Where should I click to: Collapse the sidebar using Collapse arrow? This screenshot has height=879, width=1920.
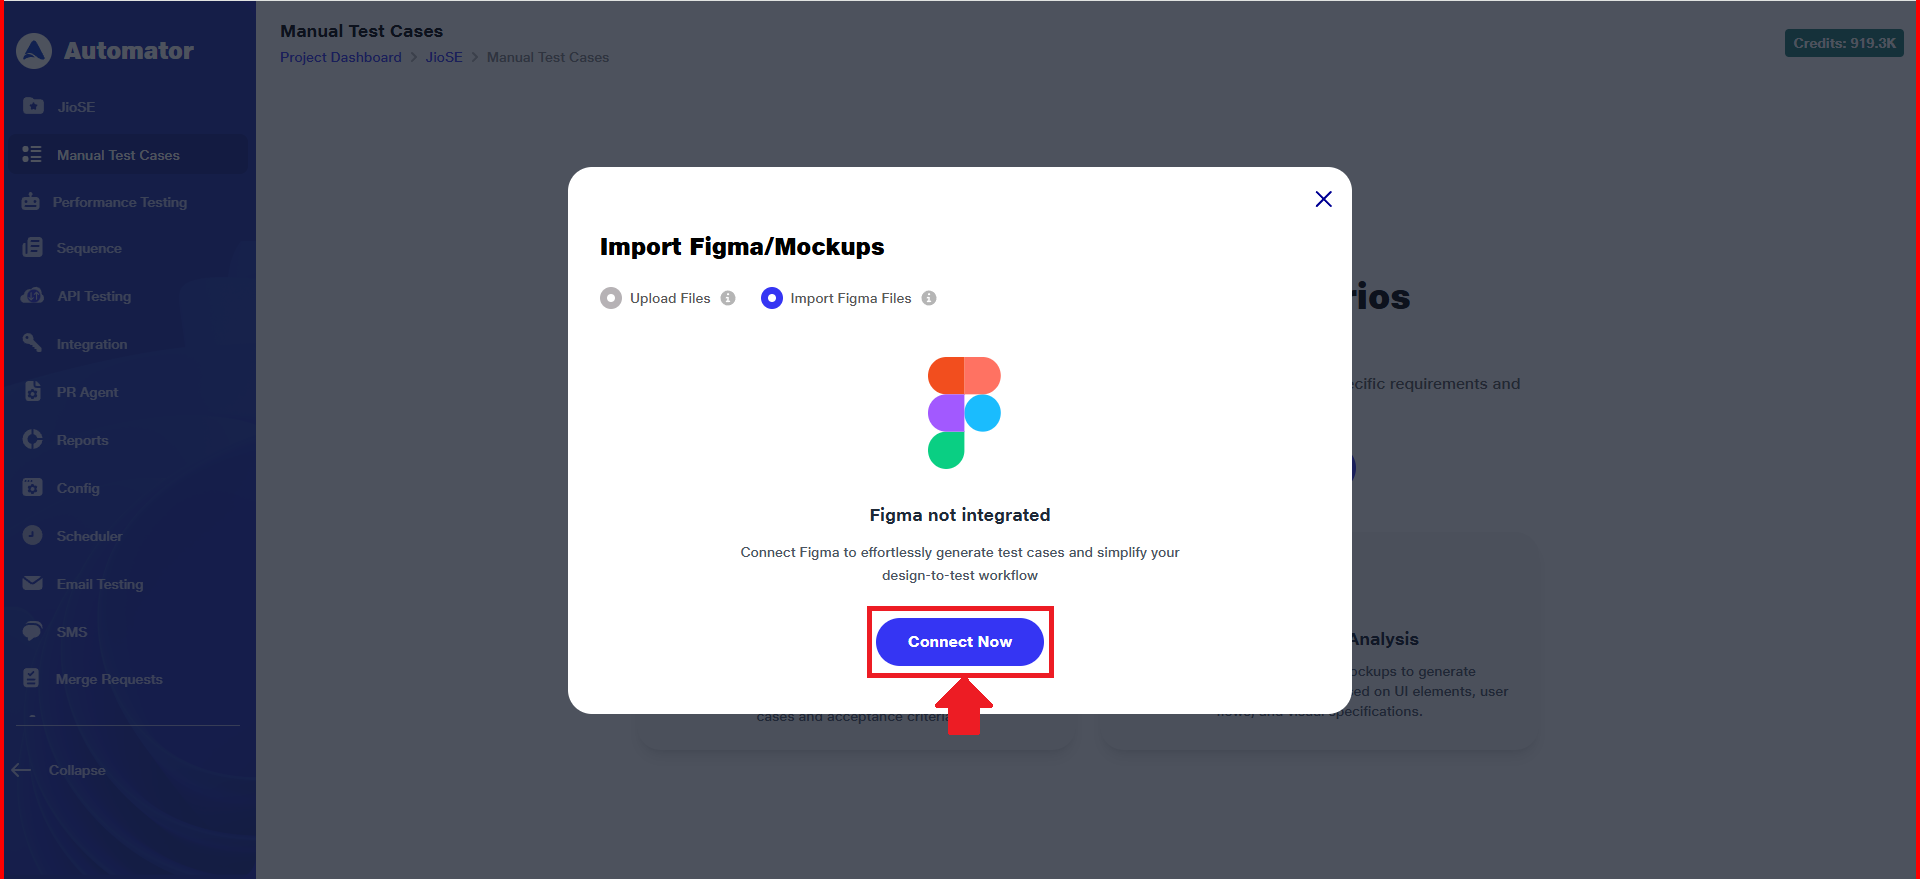click(22, 770)
